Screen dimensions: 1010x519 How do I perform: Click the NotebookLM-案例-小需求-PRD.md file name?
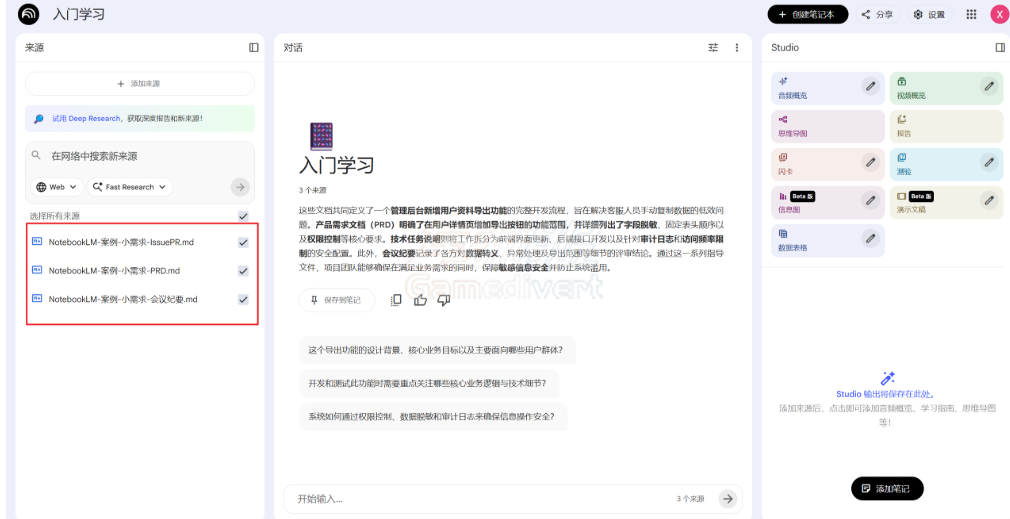click(113, 271)
